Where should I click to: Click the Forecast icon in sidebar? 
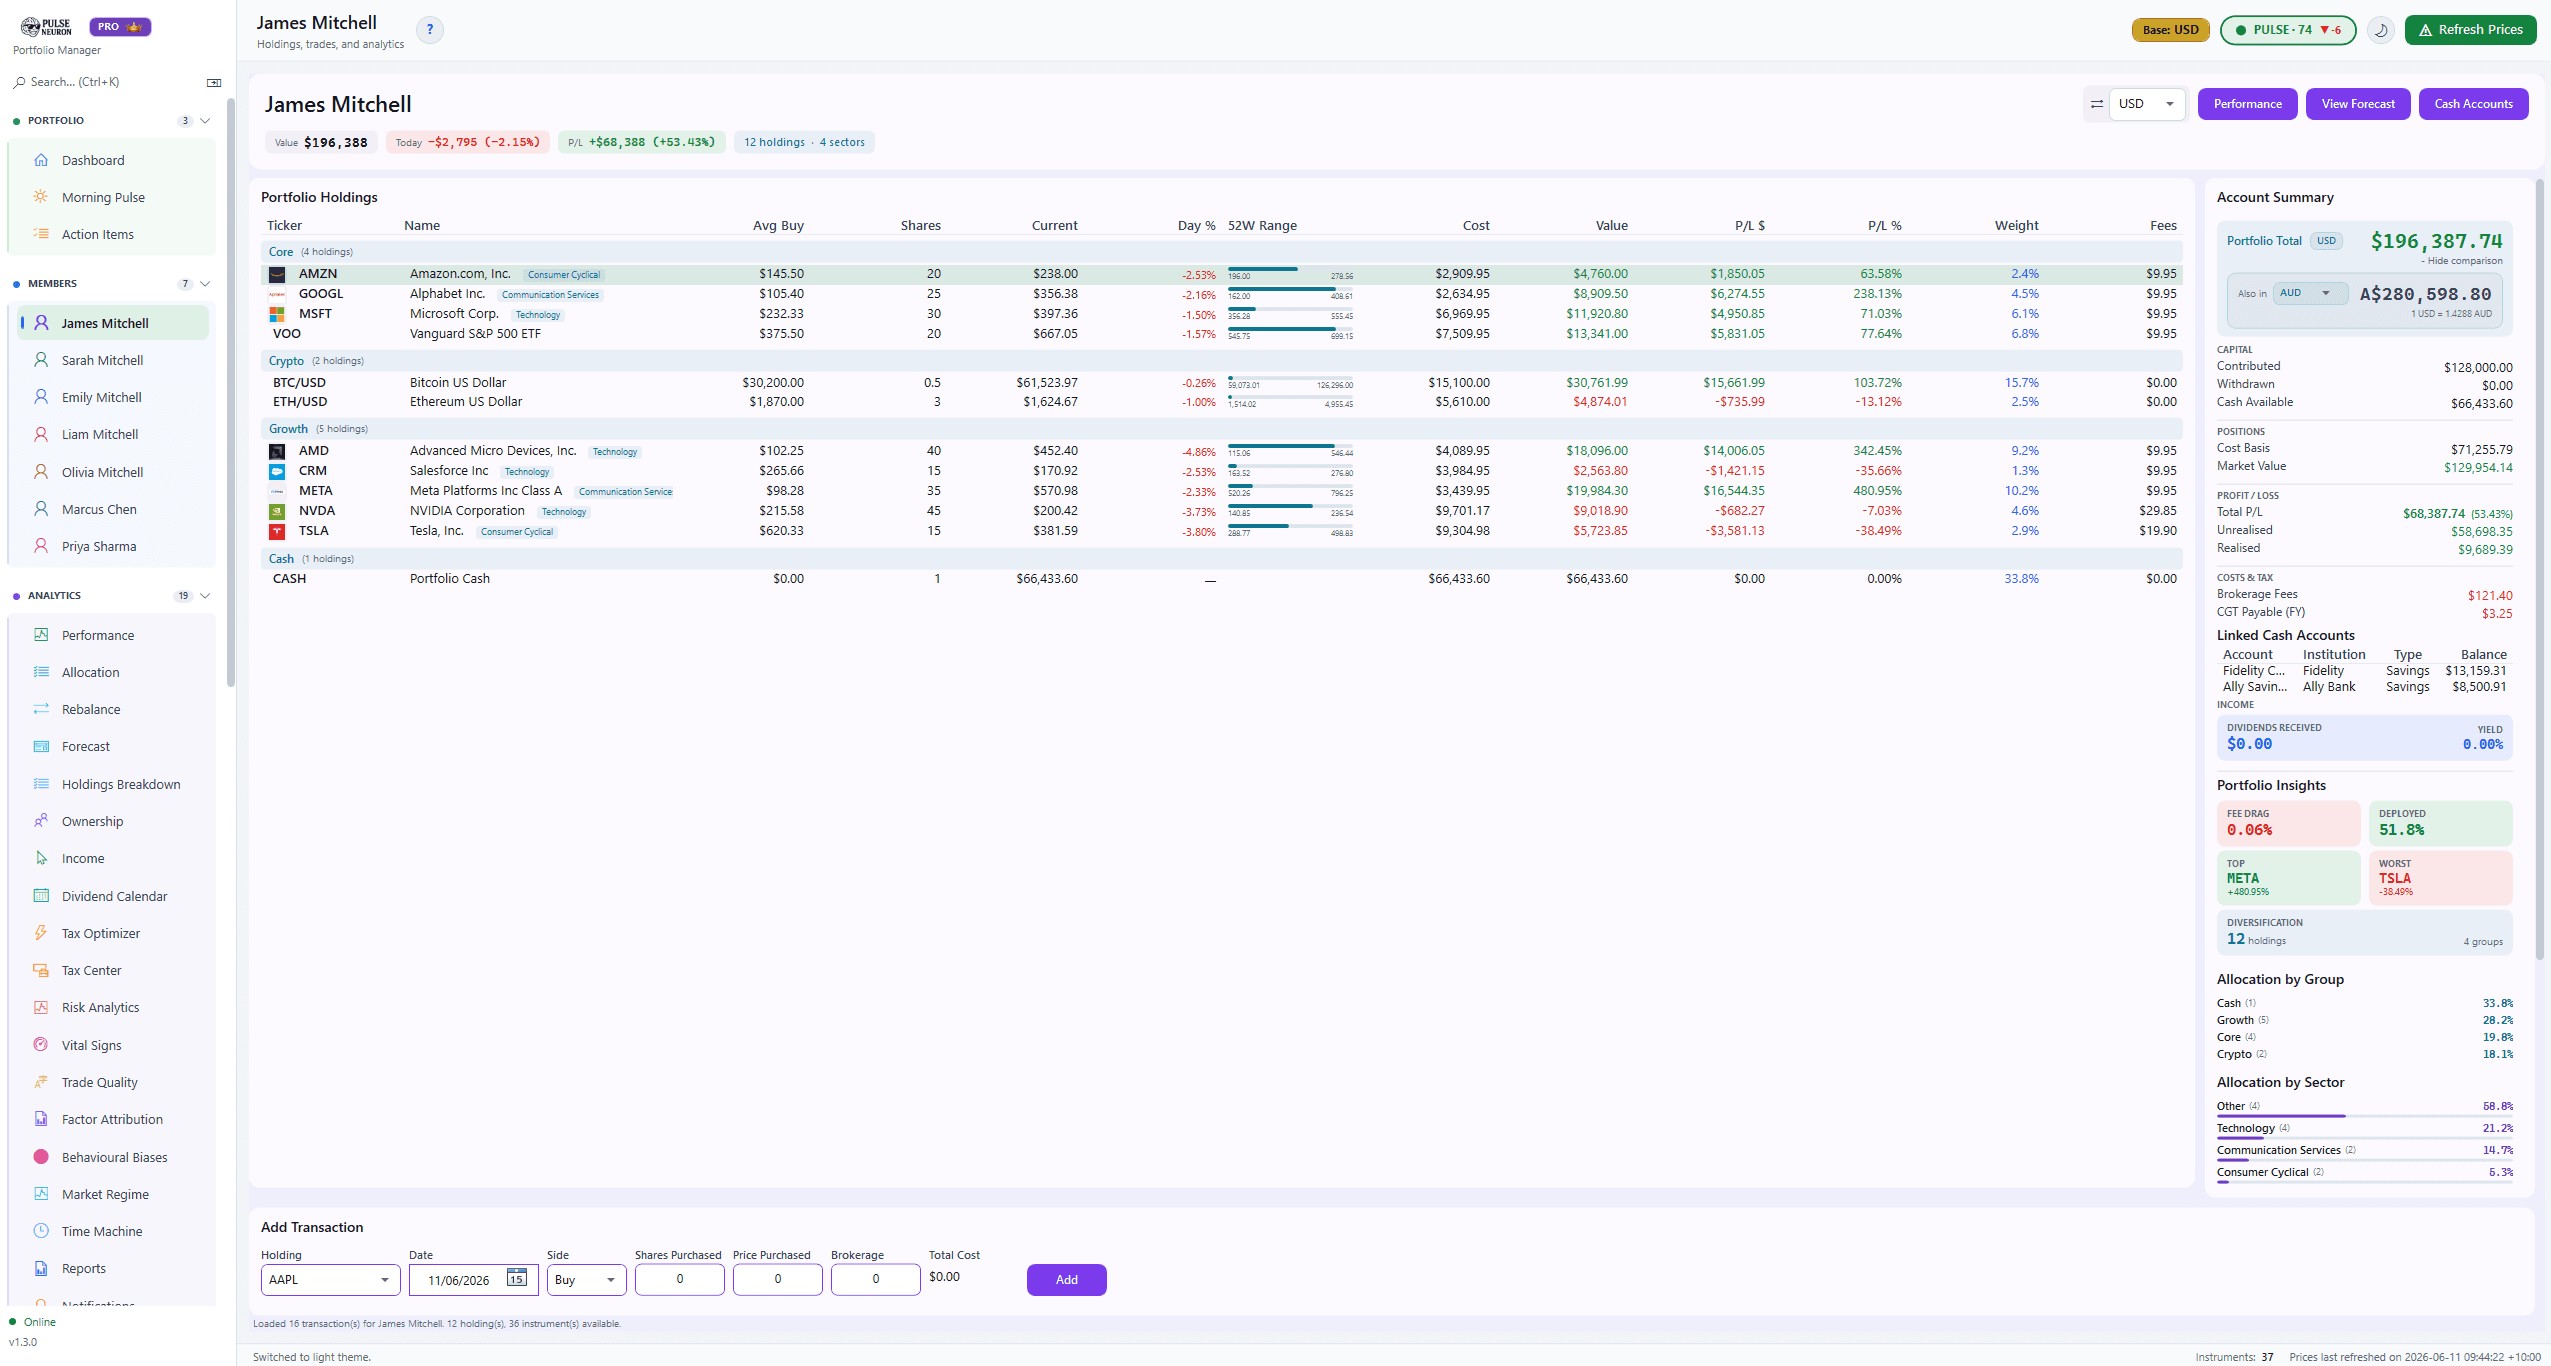click(x=41, y=746)
